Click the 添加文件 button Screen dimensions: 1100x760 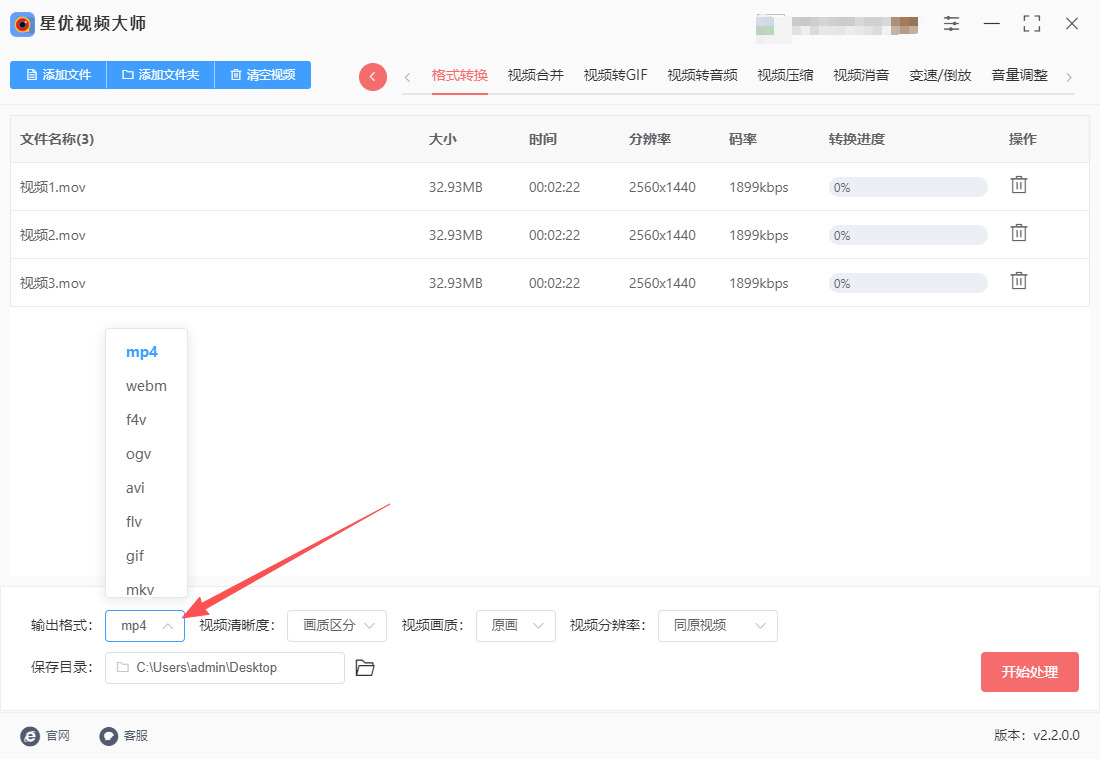(x=58, y=75)
